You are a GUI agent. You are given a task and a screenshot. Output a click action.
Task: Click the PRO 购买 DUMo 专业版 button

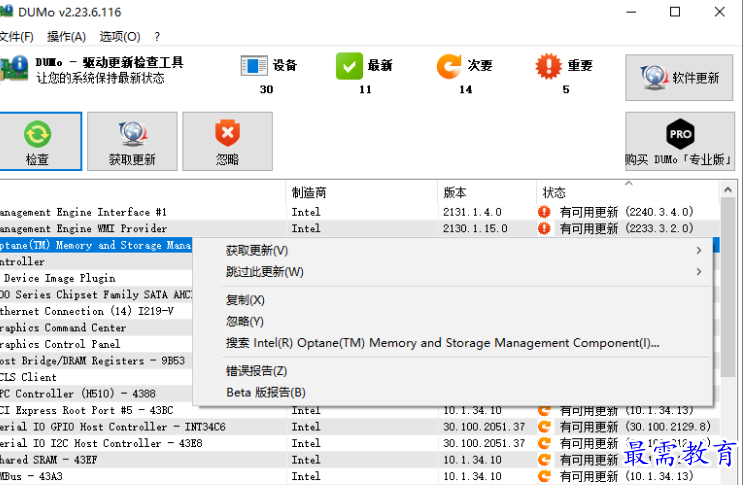pos(679,142)
